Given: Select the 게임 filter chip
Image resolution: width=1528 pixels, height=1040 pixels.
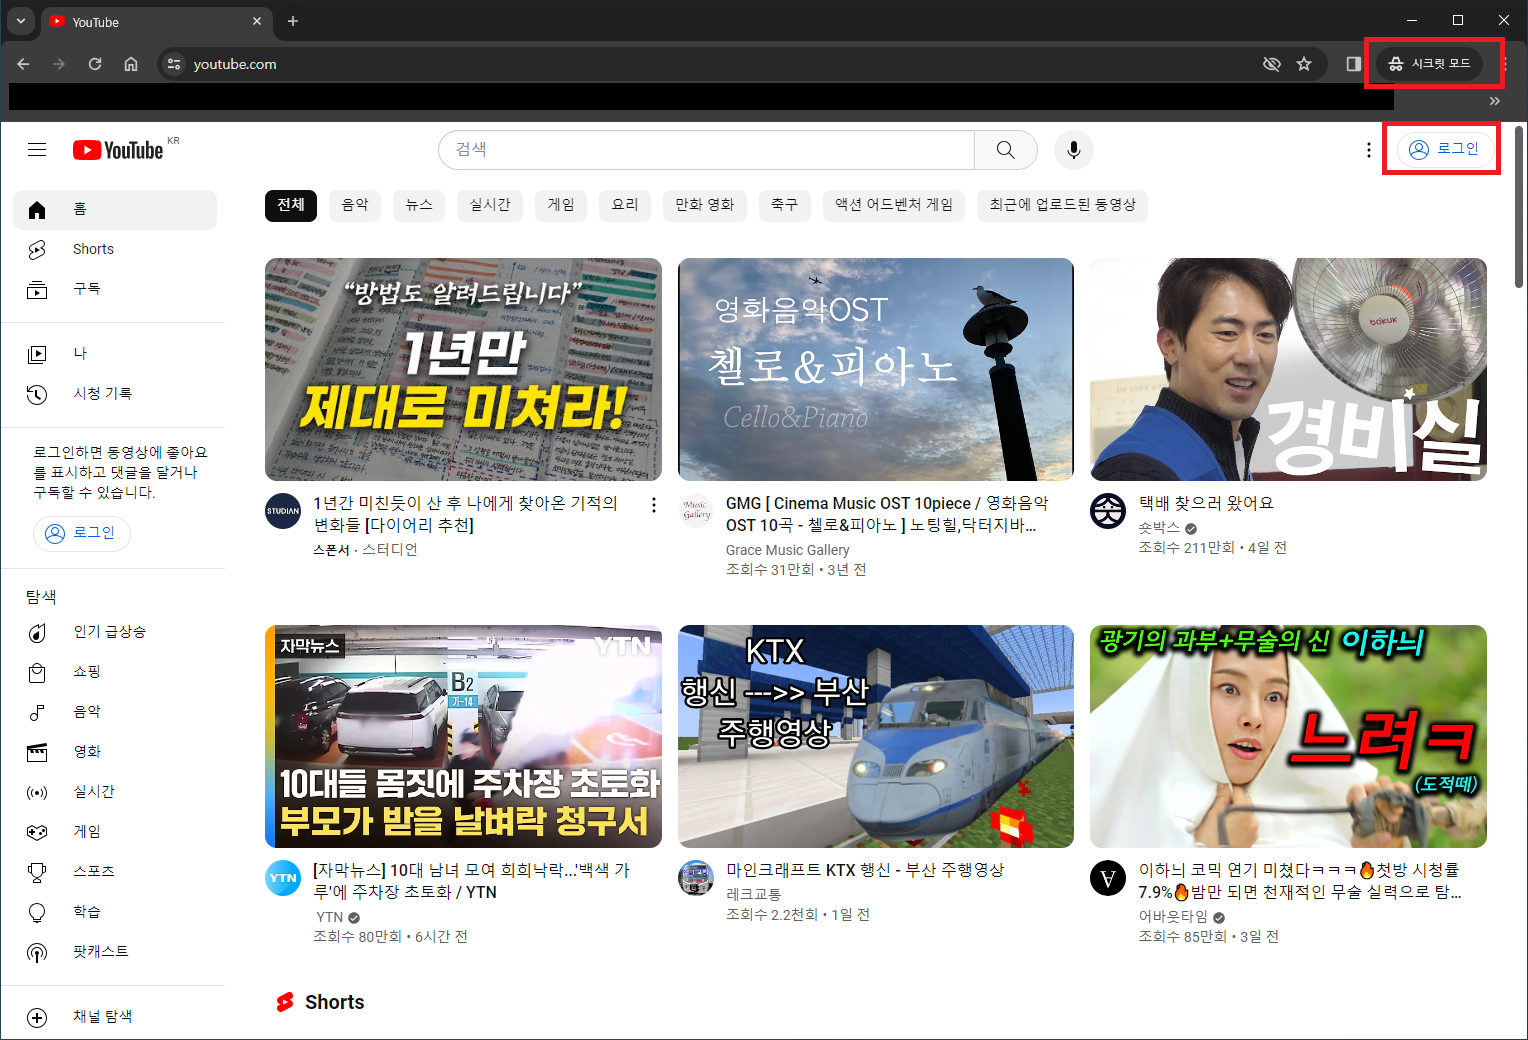Looking at the screenshot, I should [x=561, y=205].
